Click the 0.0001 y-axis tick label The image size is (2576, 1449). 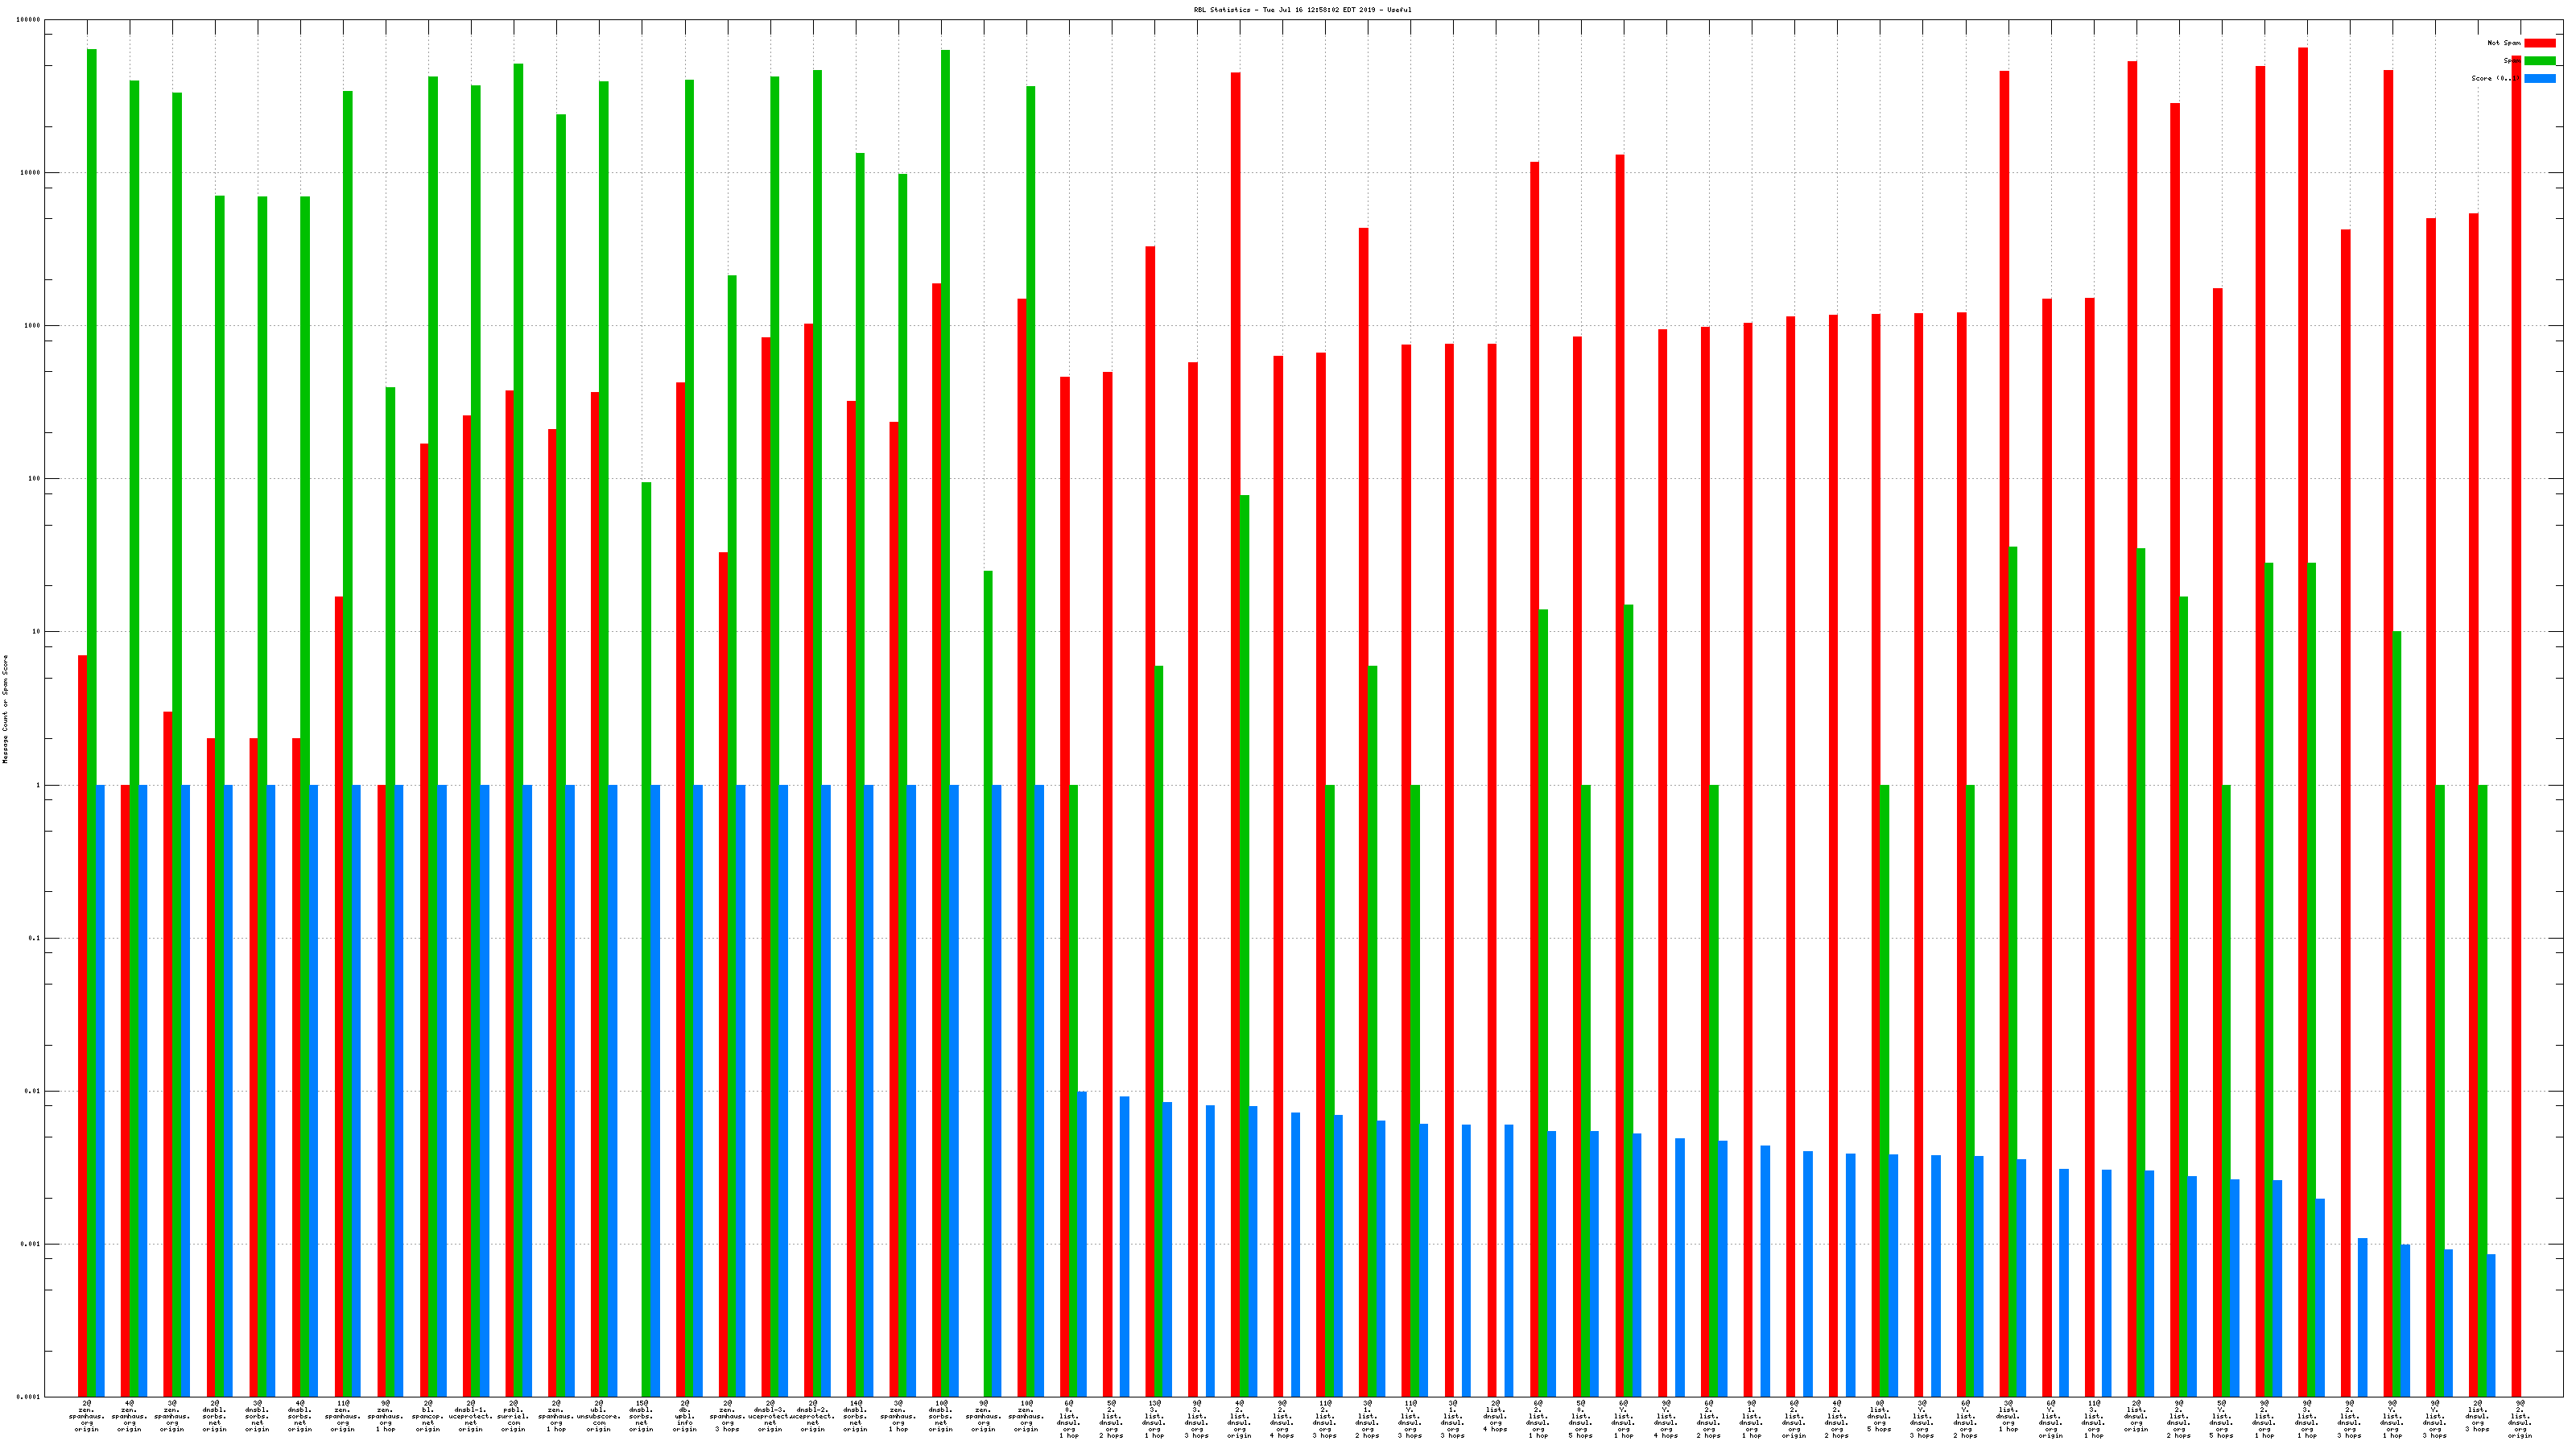pos(28,1397)
